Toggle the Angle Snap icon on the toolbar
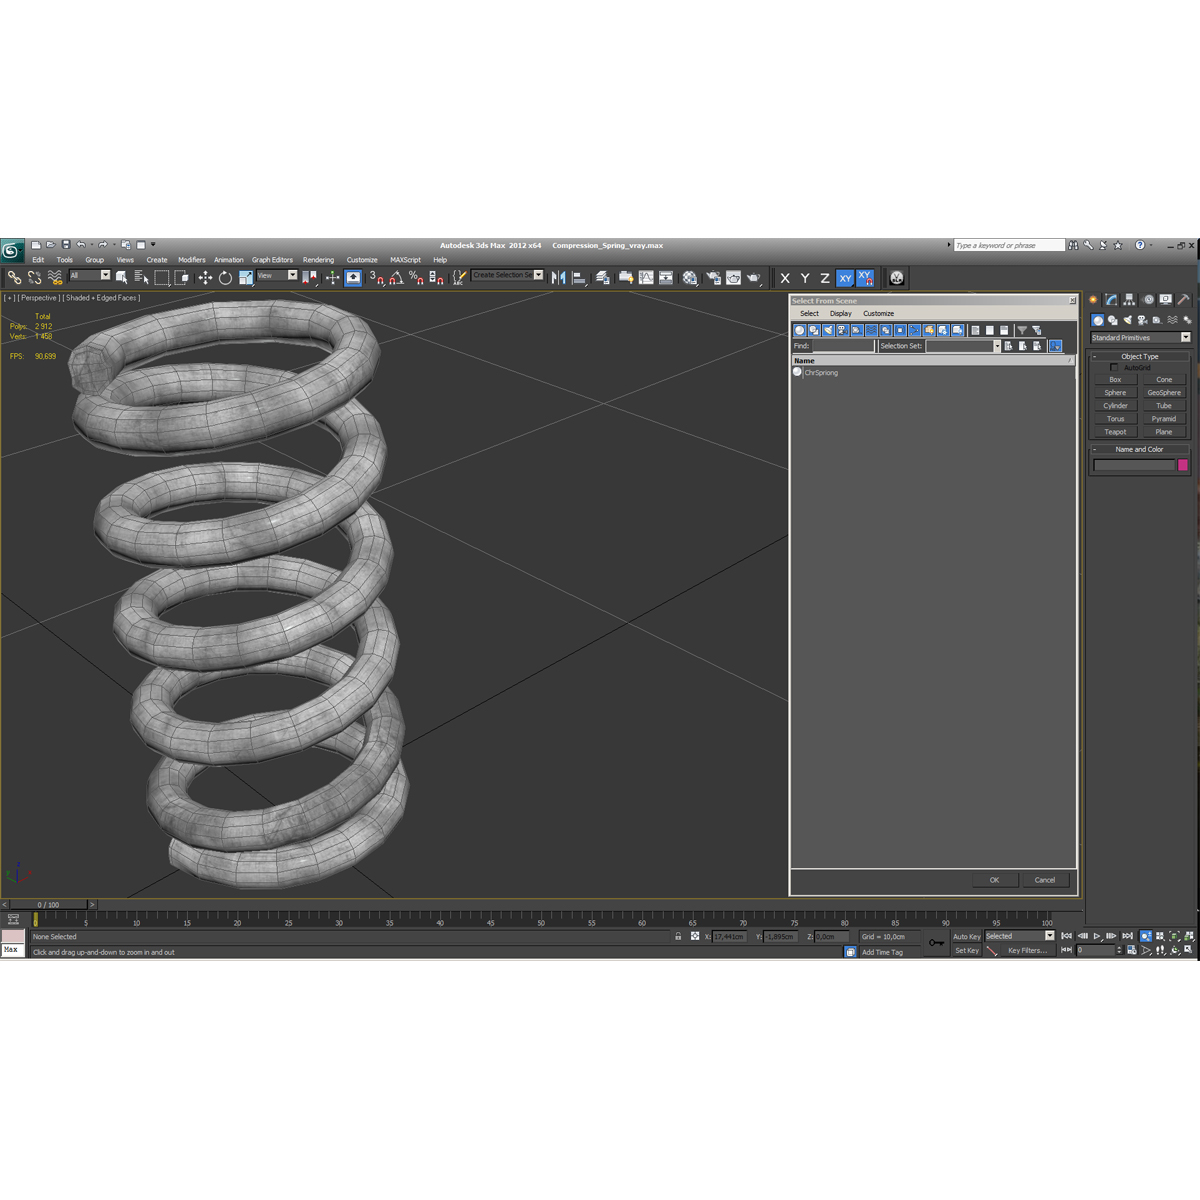The height and width of the screenshot is (1200, 1200). pyautogui.click(x=397, y=278)
